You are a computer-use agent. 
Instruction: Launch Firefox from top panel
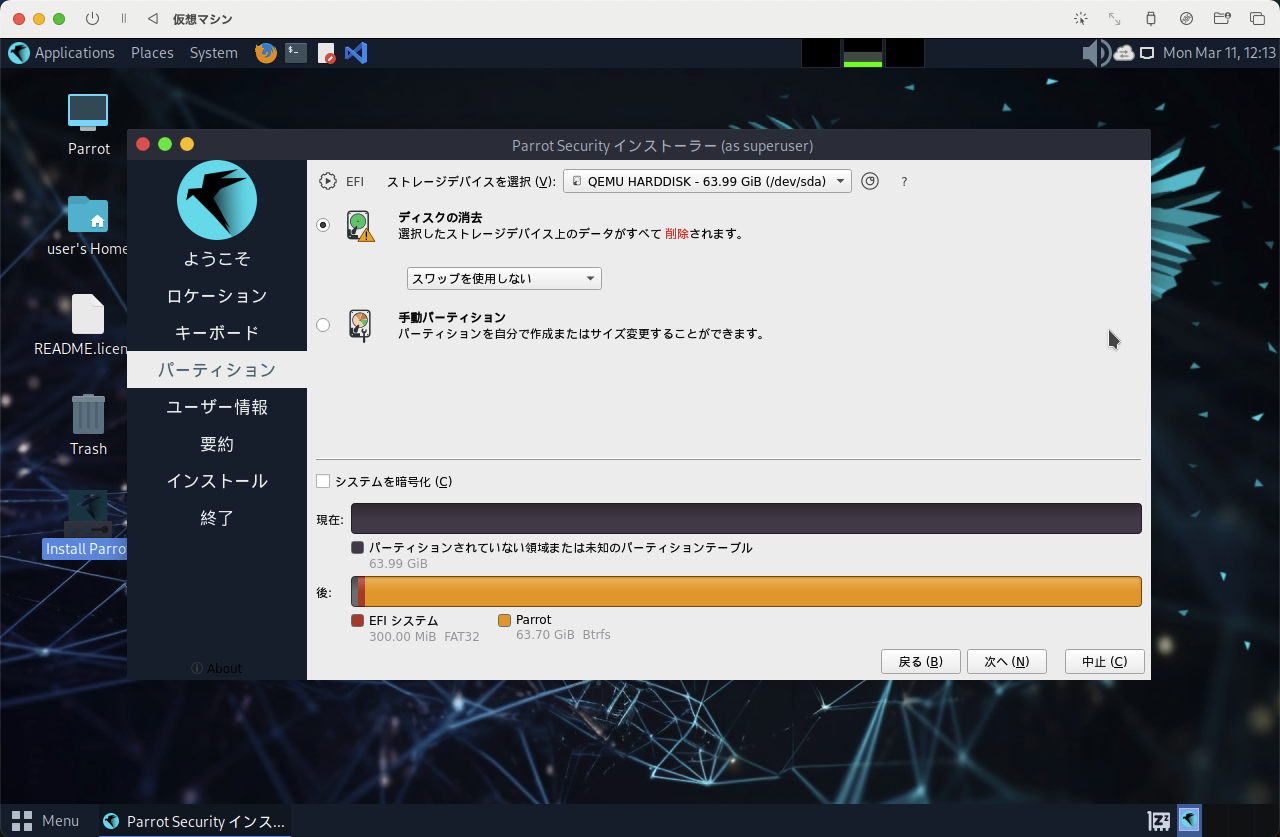point(266,53)
